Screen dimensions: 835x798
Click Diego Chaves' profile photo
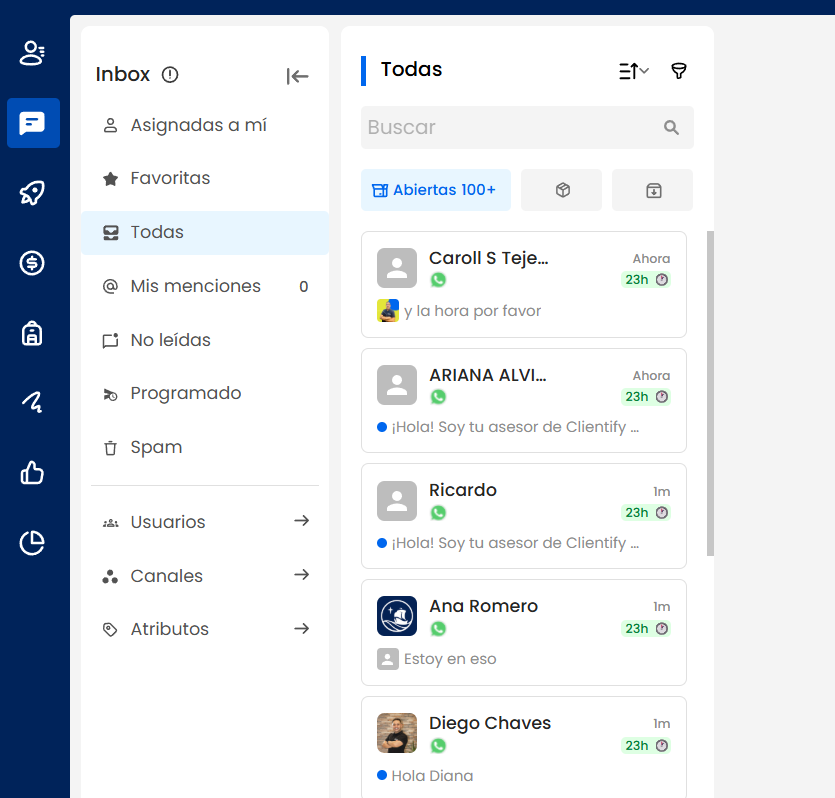tap(397, 733)
